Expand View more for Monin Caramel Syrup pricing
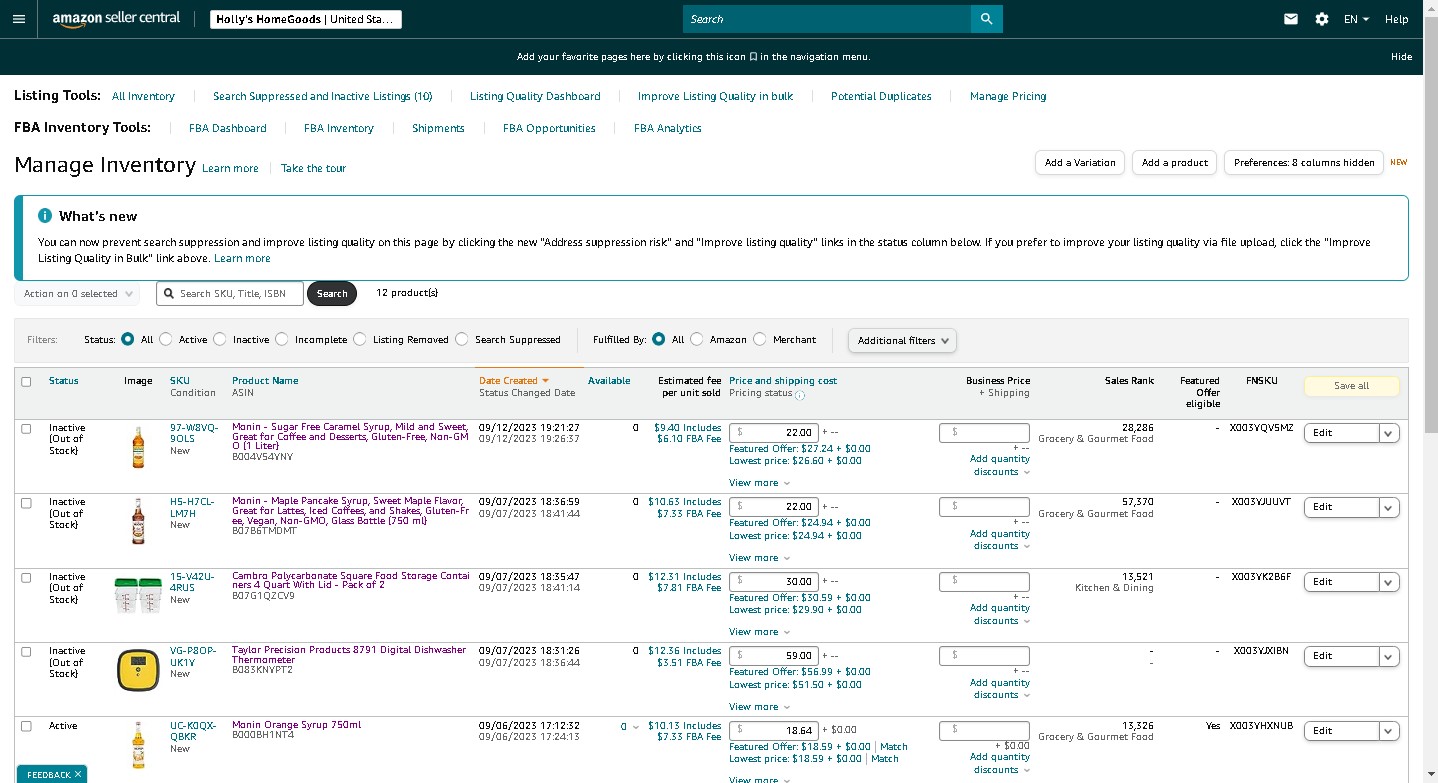This screenshot has width=1438, height=783. pos(760,483)
